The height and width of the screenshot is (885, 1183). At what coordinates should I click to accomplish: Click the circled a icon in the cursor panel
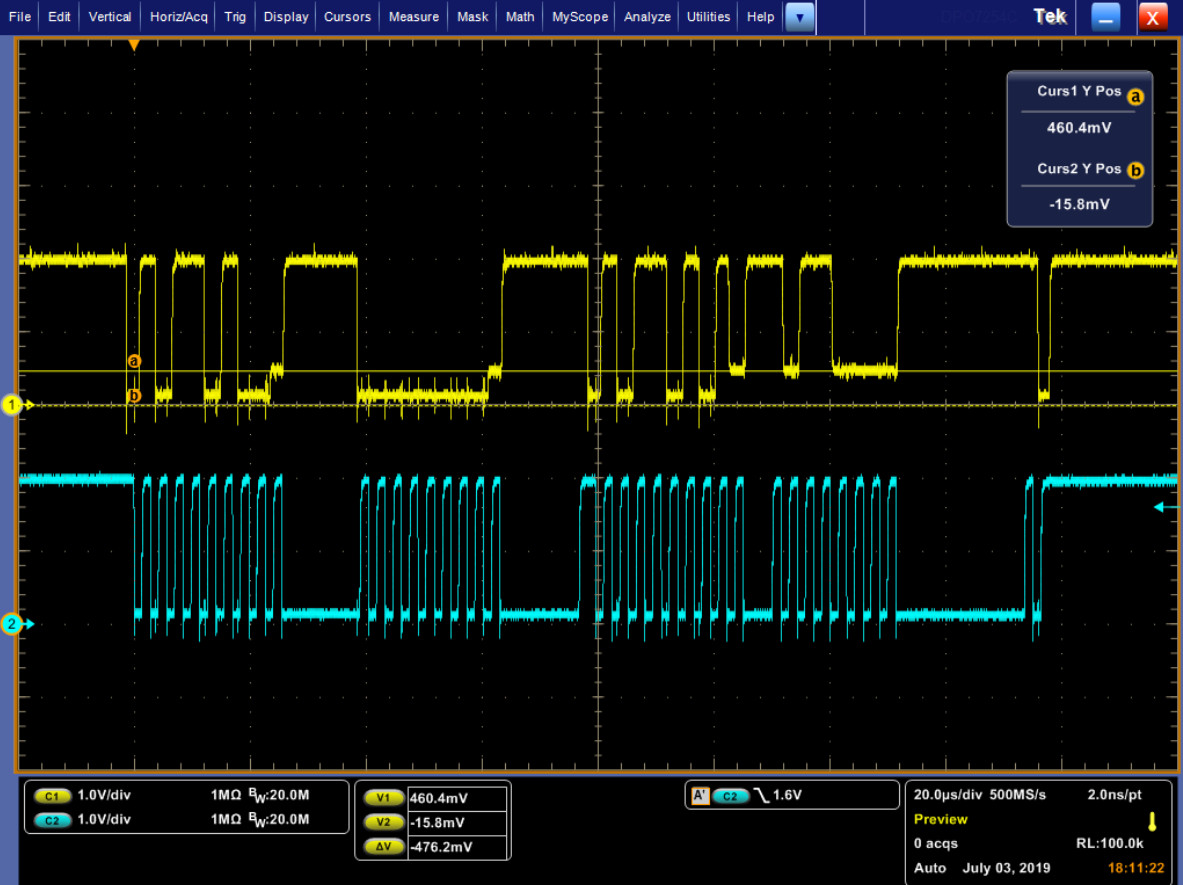[x=1135, y=97]
